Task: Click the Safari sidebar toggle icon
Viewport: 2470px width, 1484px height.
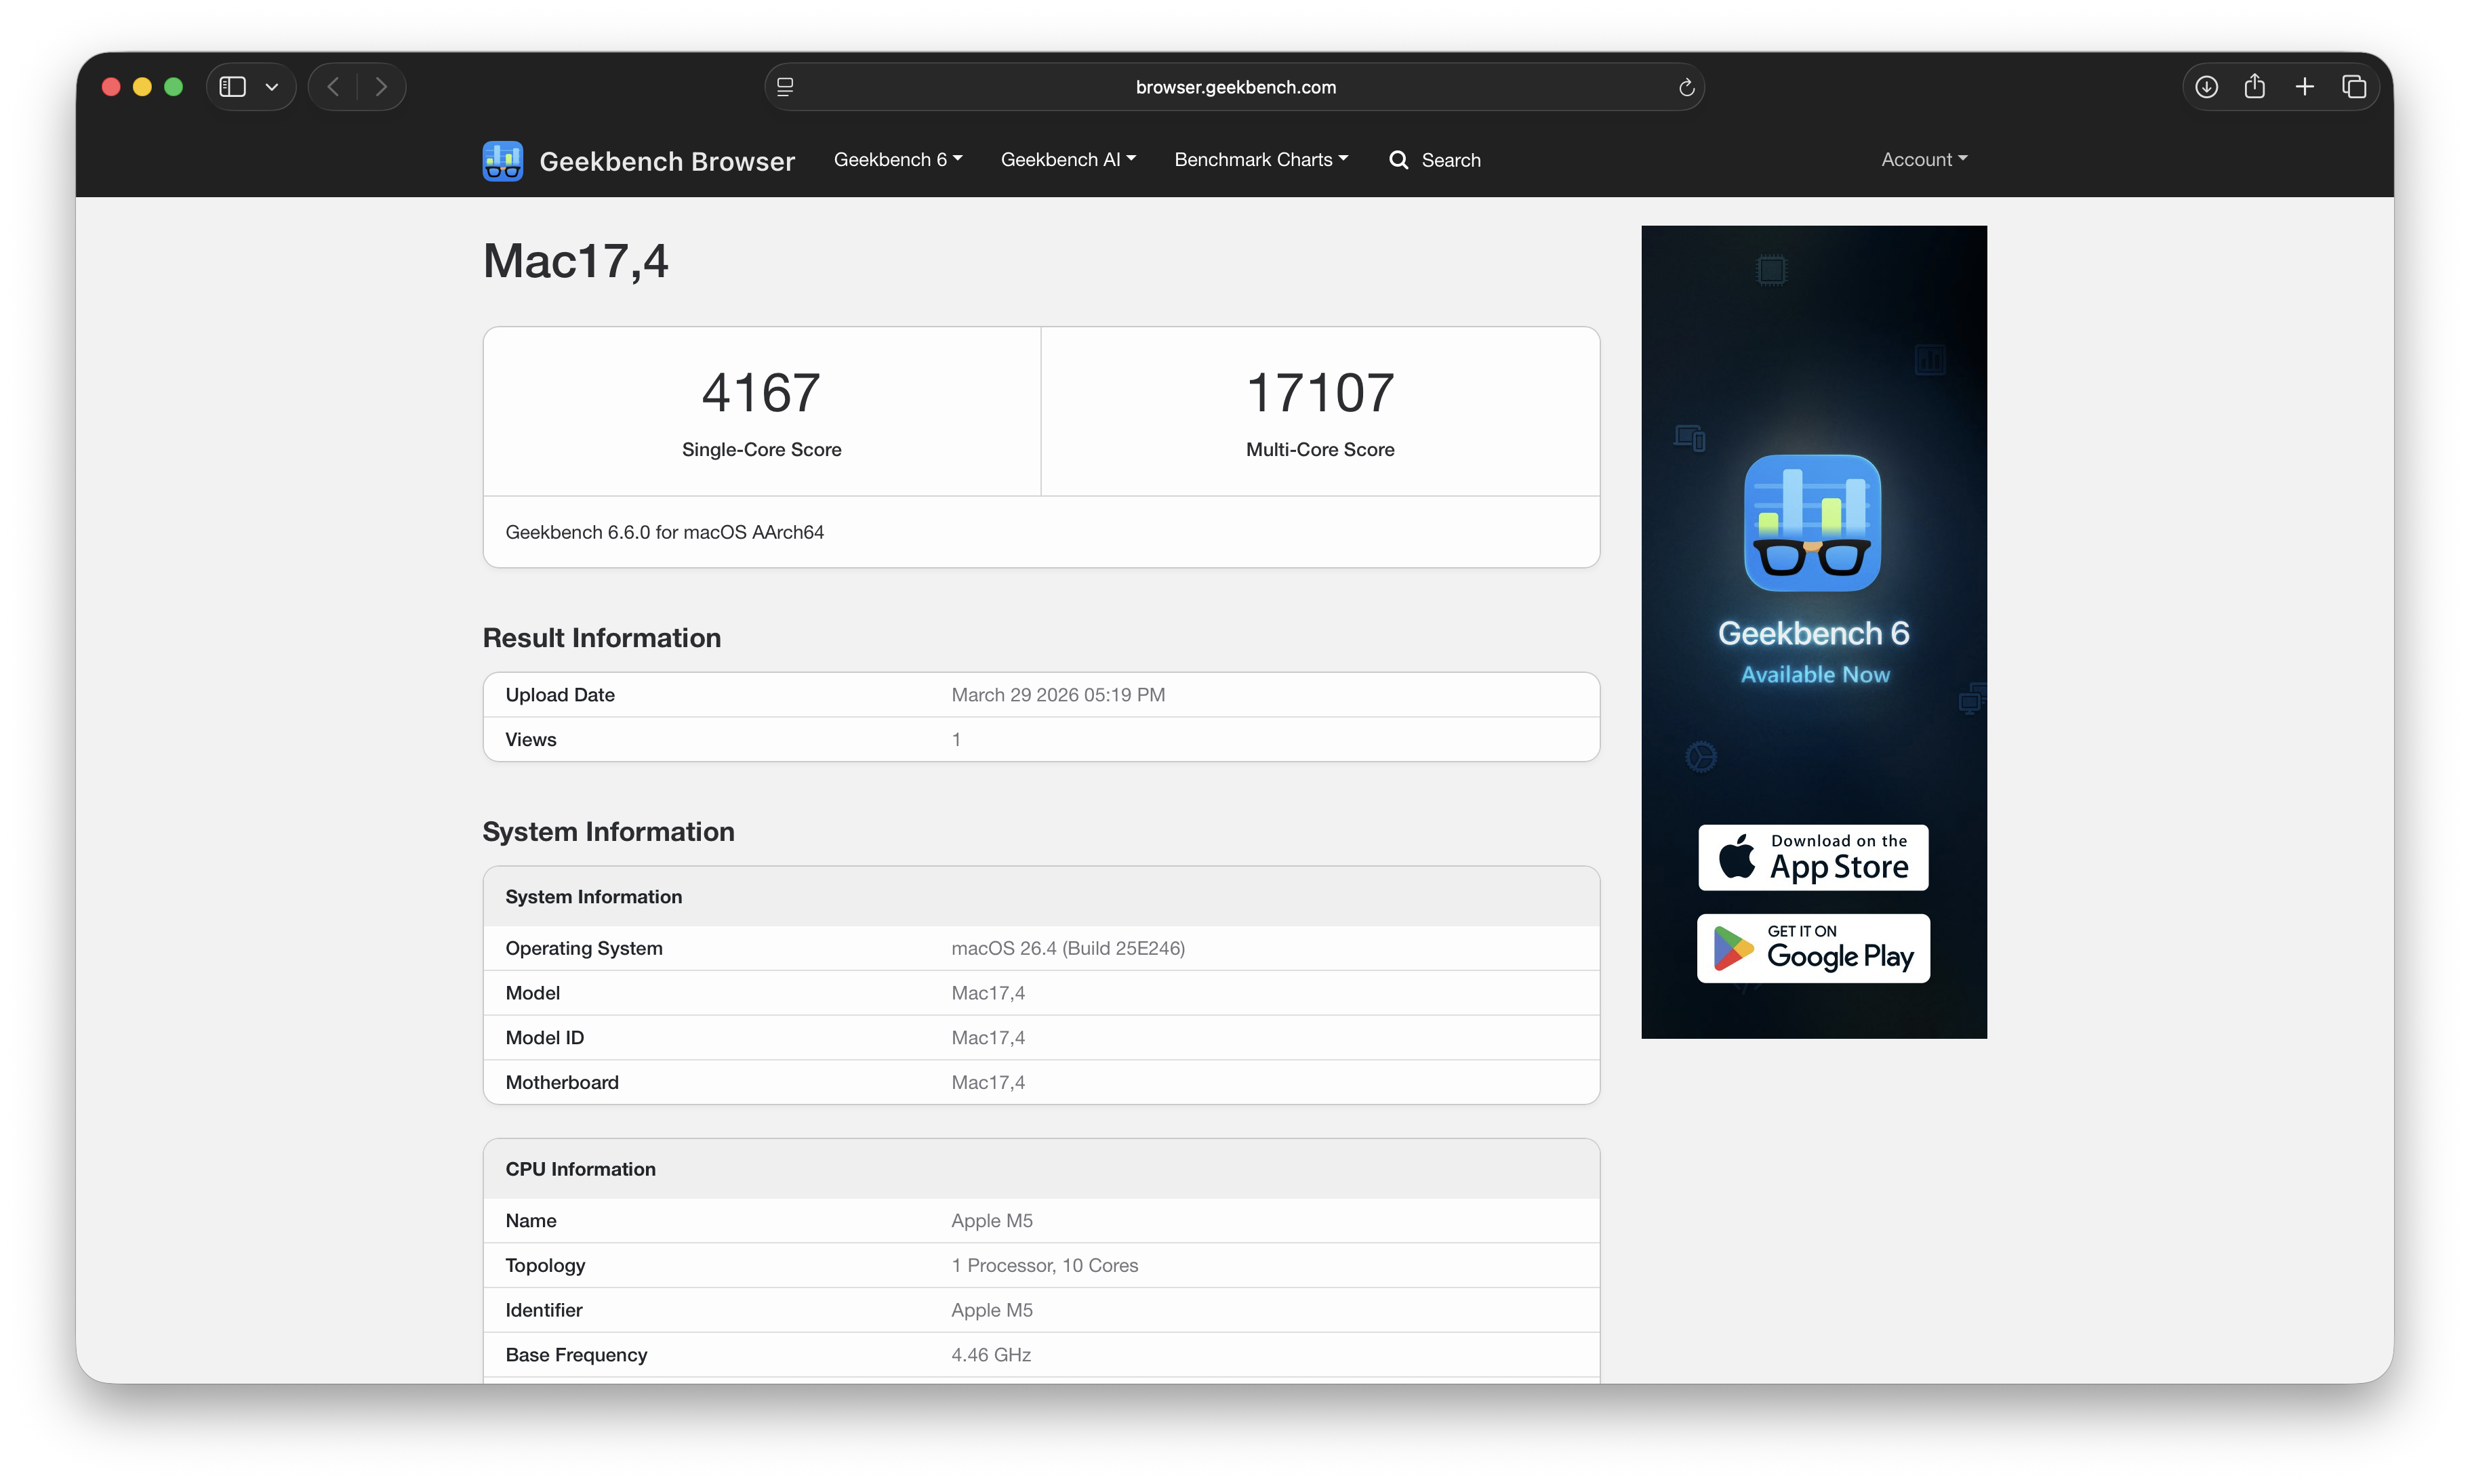Action: click(x=233, y=87)
